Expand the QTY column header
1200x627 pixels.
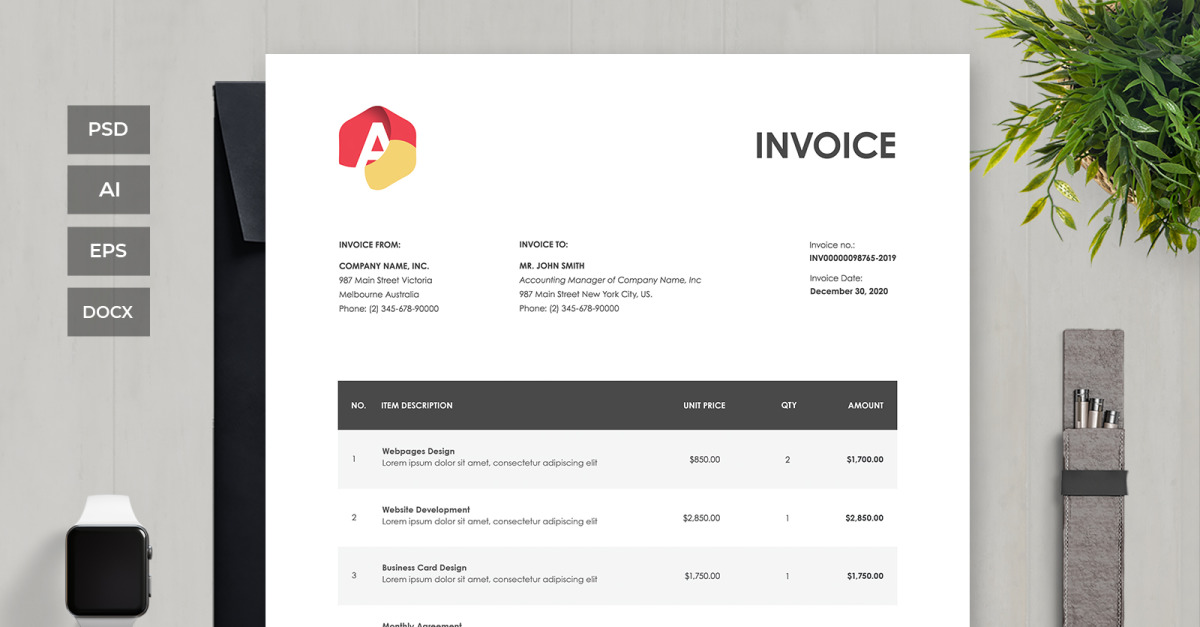[x=788, y=405]
